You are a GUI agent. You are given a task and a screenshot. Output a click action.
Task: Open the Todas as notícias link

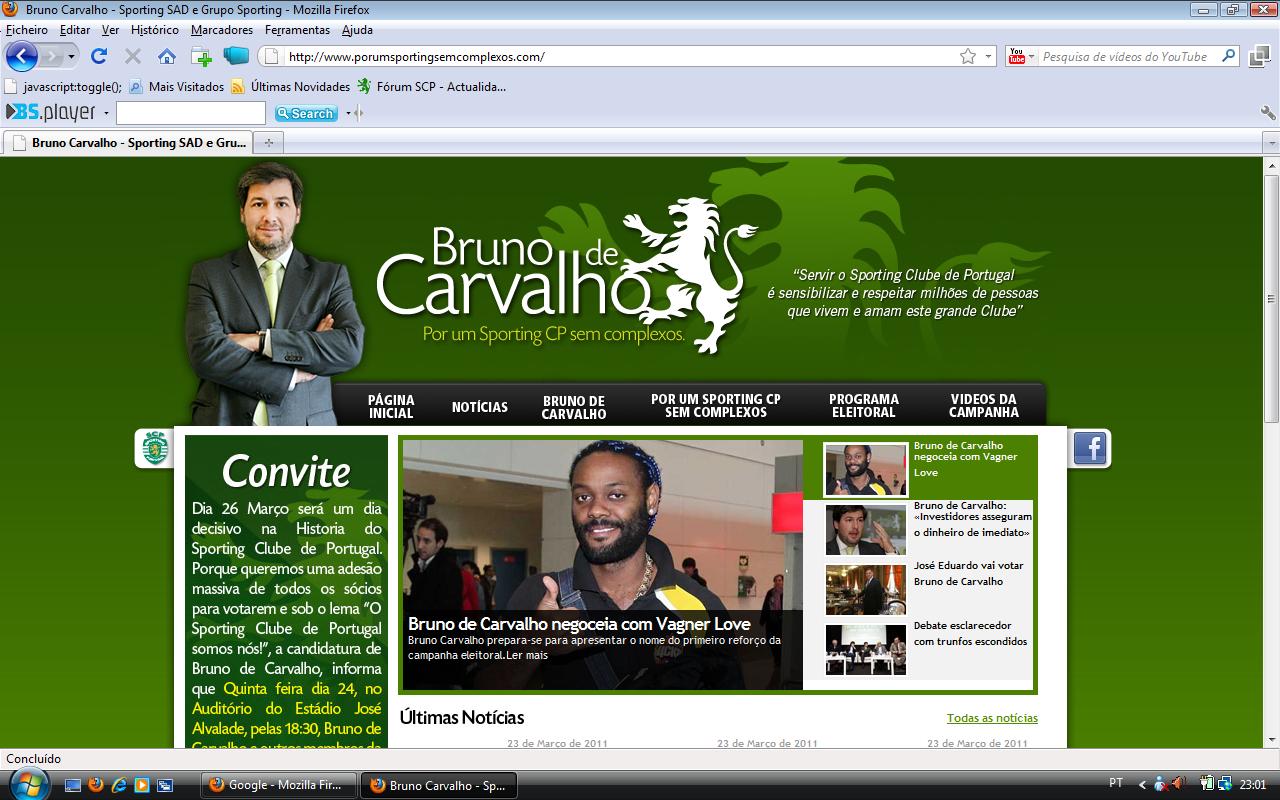pos(992,718)
